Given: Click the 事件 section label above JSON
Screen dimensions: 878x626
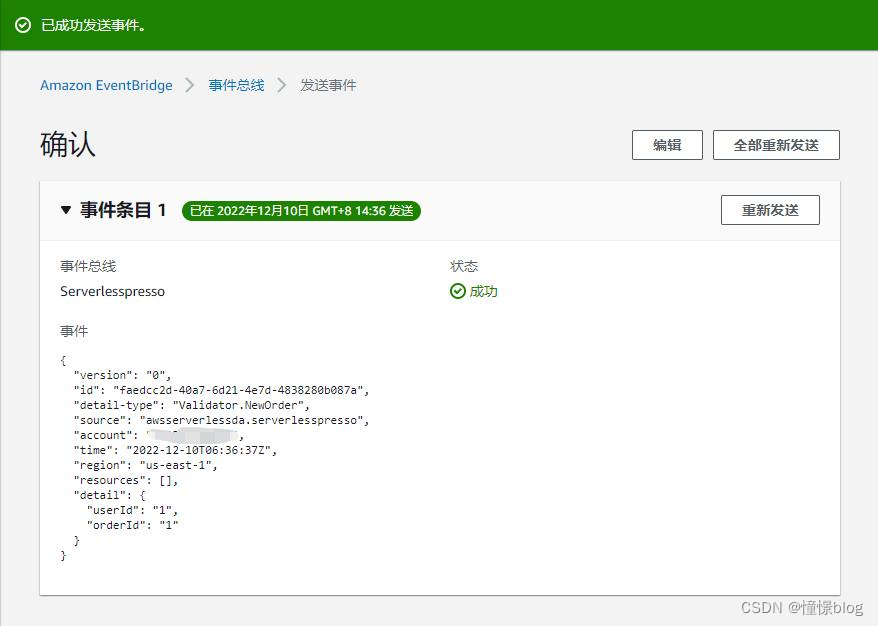Looking at the screenshot, I should click(x=74, y=331).
